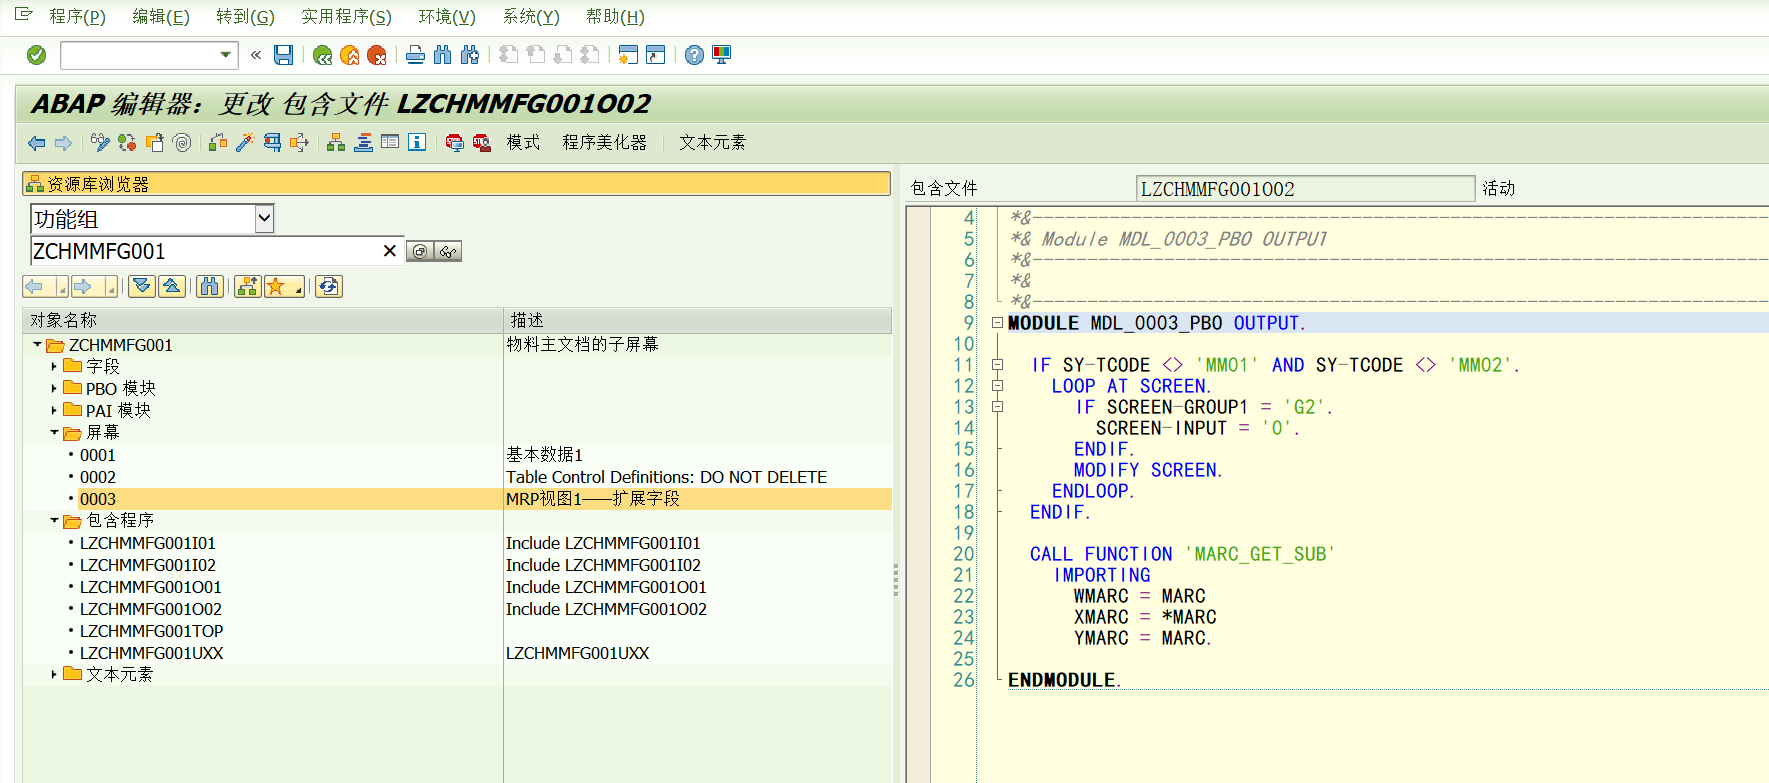Select screen 0001 in the tree
The height and width of the screenshot is (783, 1769).
(x=98, y=455)
